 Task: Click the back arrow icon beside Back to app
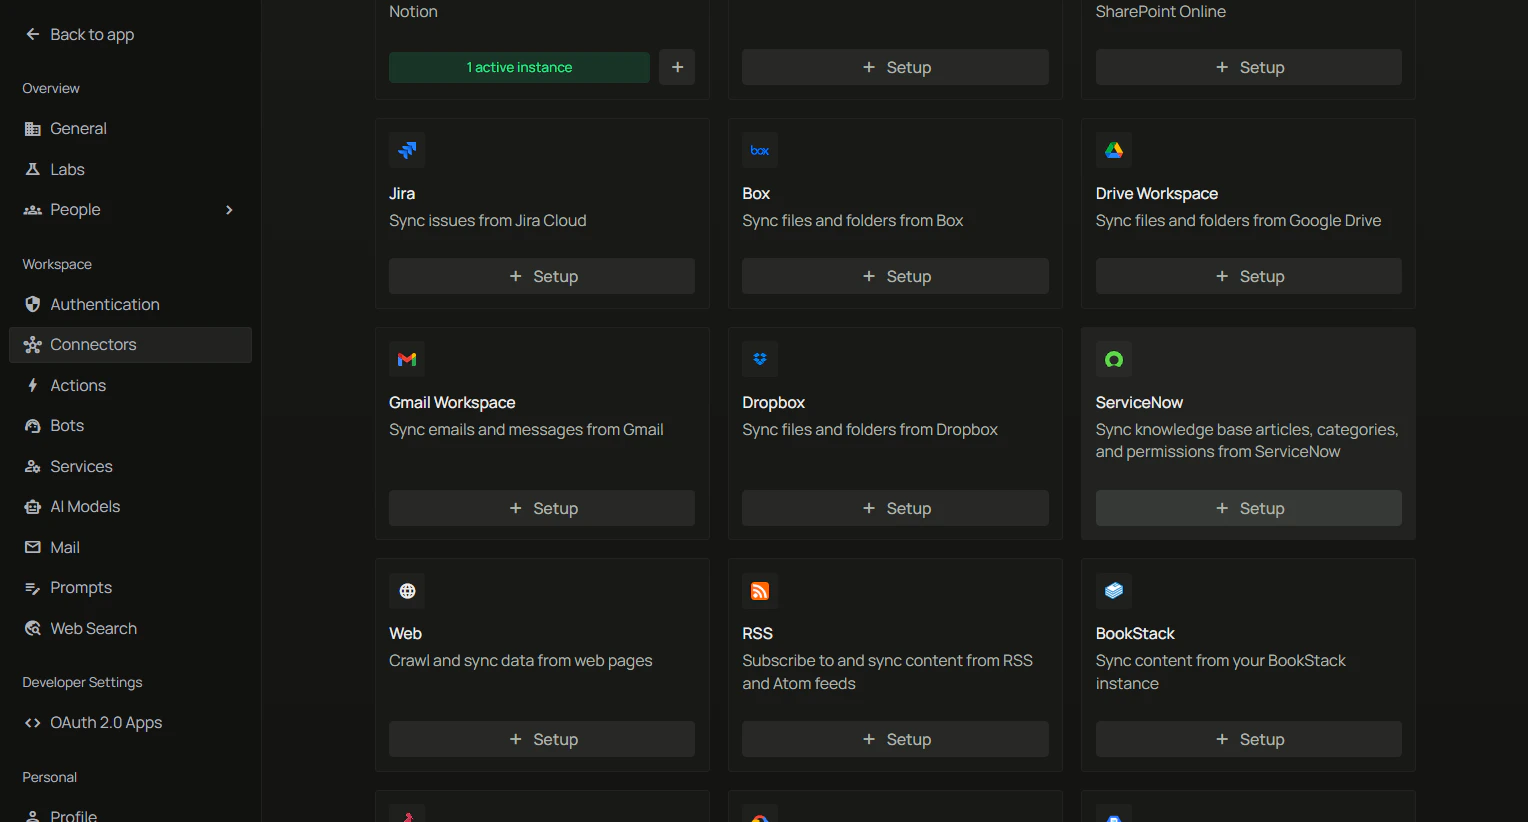[33, 34]
